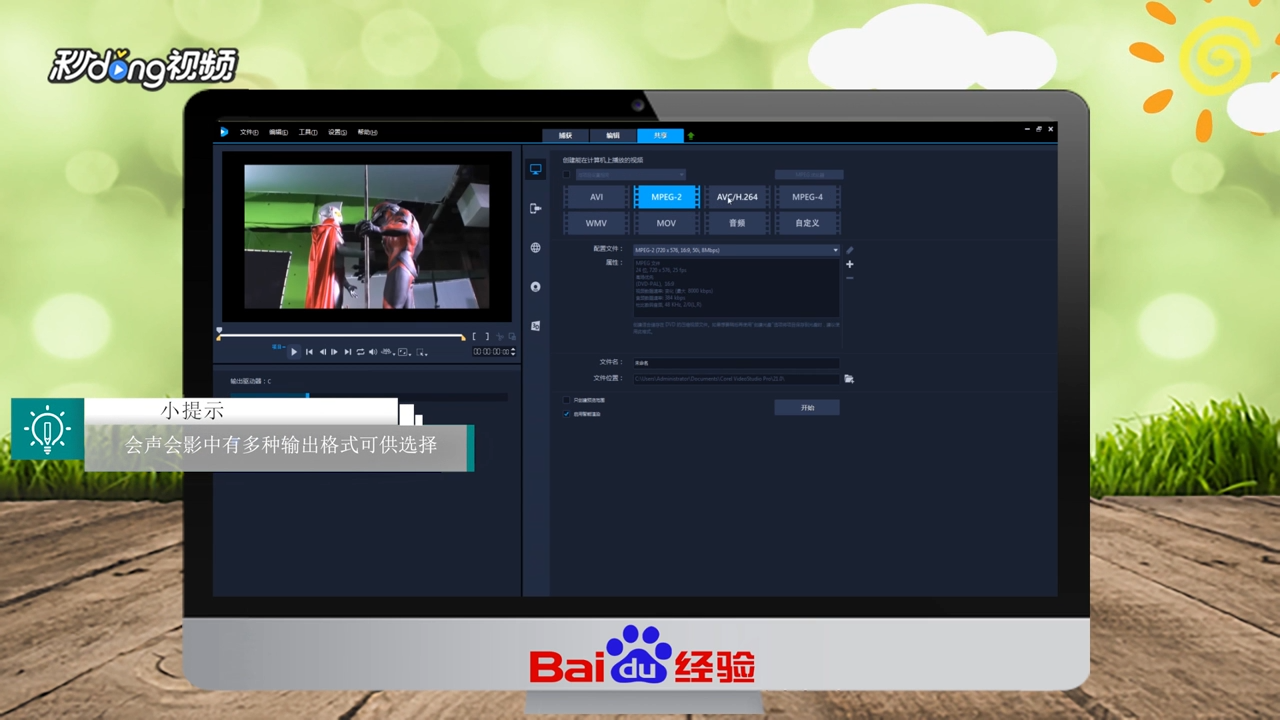
Task: Select the Disc burning icon in the share sidebar
Action: (535, 287)
